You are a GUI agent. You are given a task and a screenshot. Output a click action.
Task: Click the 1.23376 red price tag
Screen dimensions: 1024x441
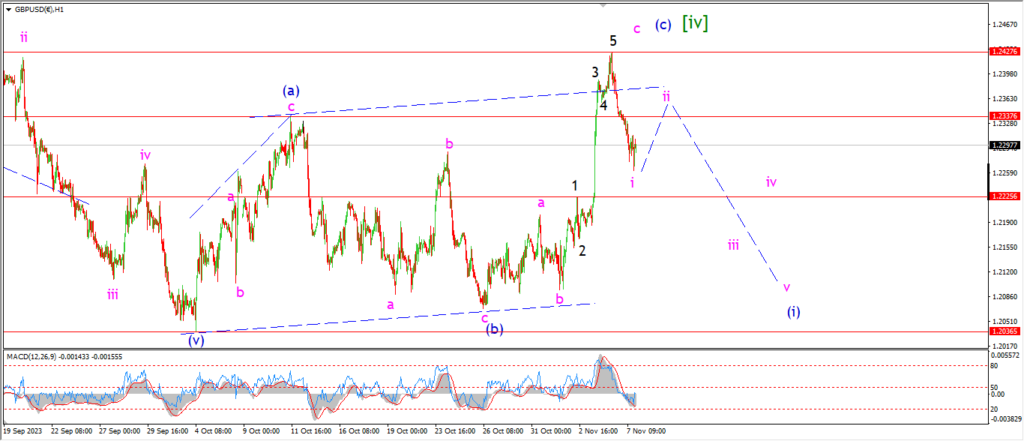tap(1001, 116)
